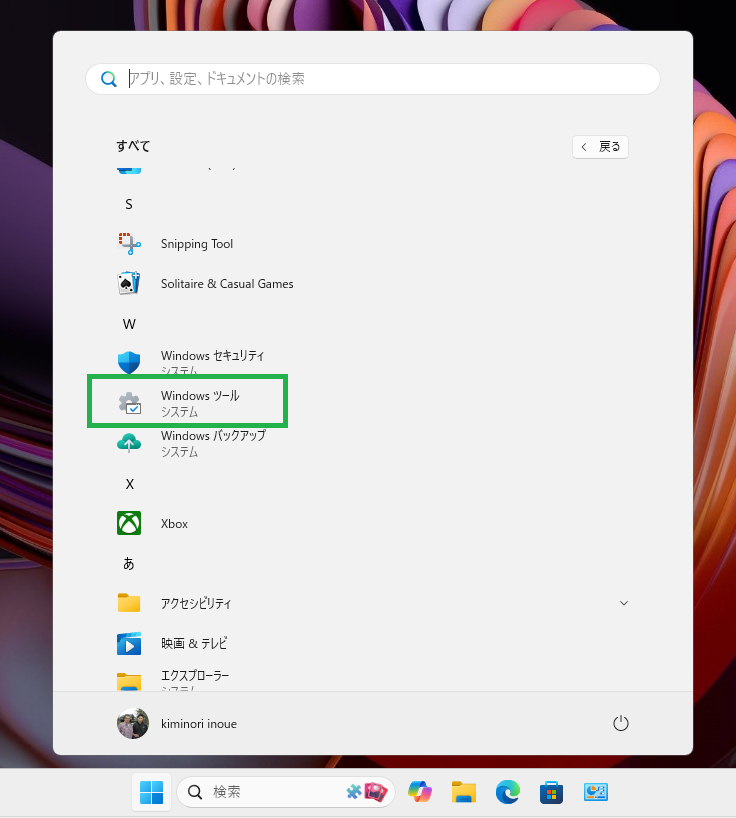
Task: Open the last taskbar app with monitor icon
Action: point(596,792)
